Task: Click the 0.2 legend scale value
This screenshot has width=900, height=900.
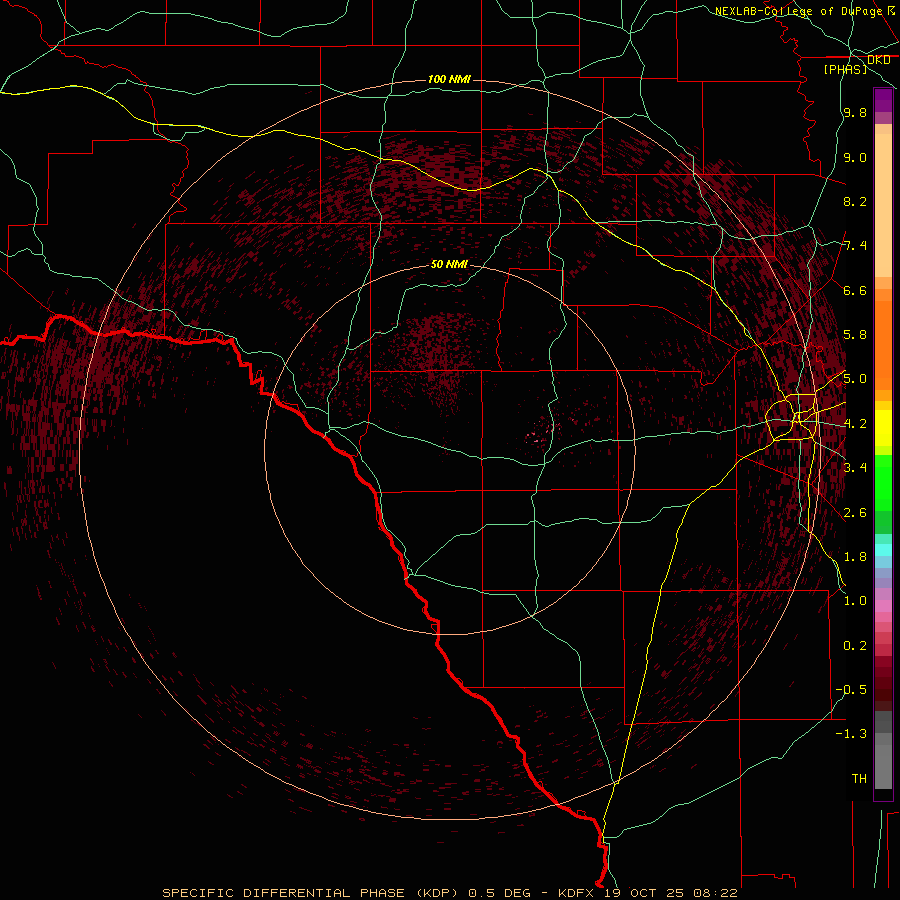Action: (x=855, y=646)
